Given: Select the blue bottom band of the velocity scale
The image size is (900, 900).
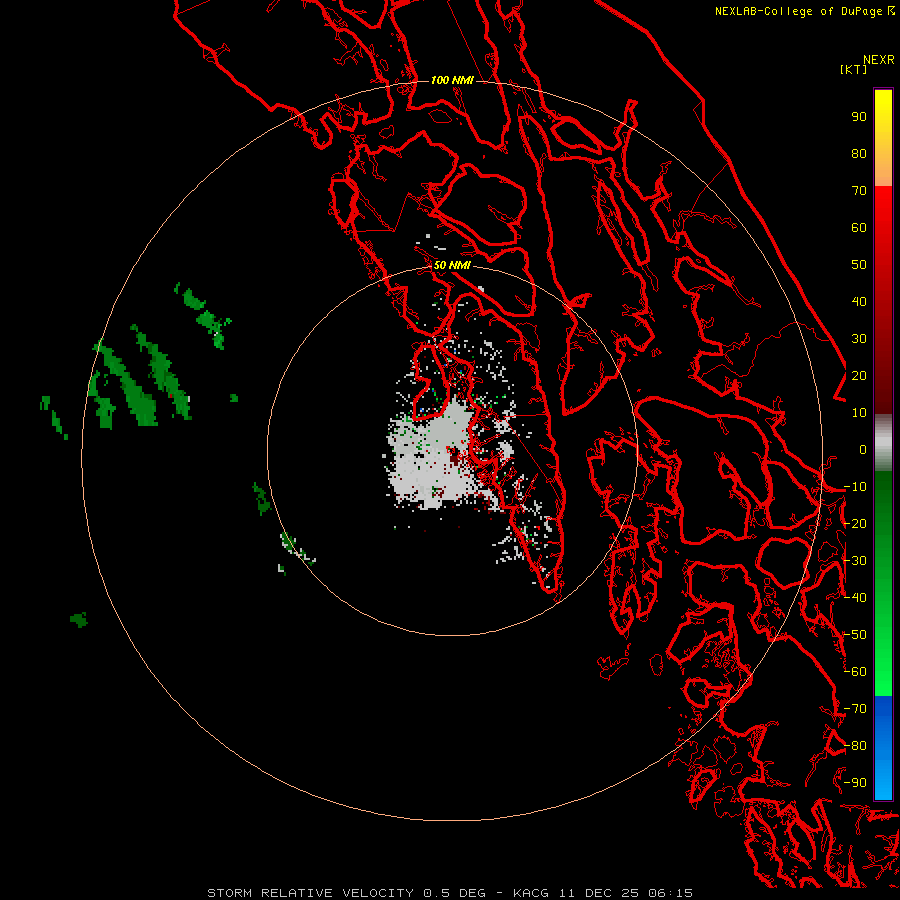Looking at the screenshot, I should (883, 748).
